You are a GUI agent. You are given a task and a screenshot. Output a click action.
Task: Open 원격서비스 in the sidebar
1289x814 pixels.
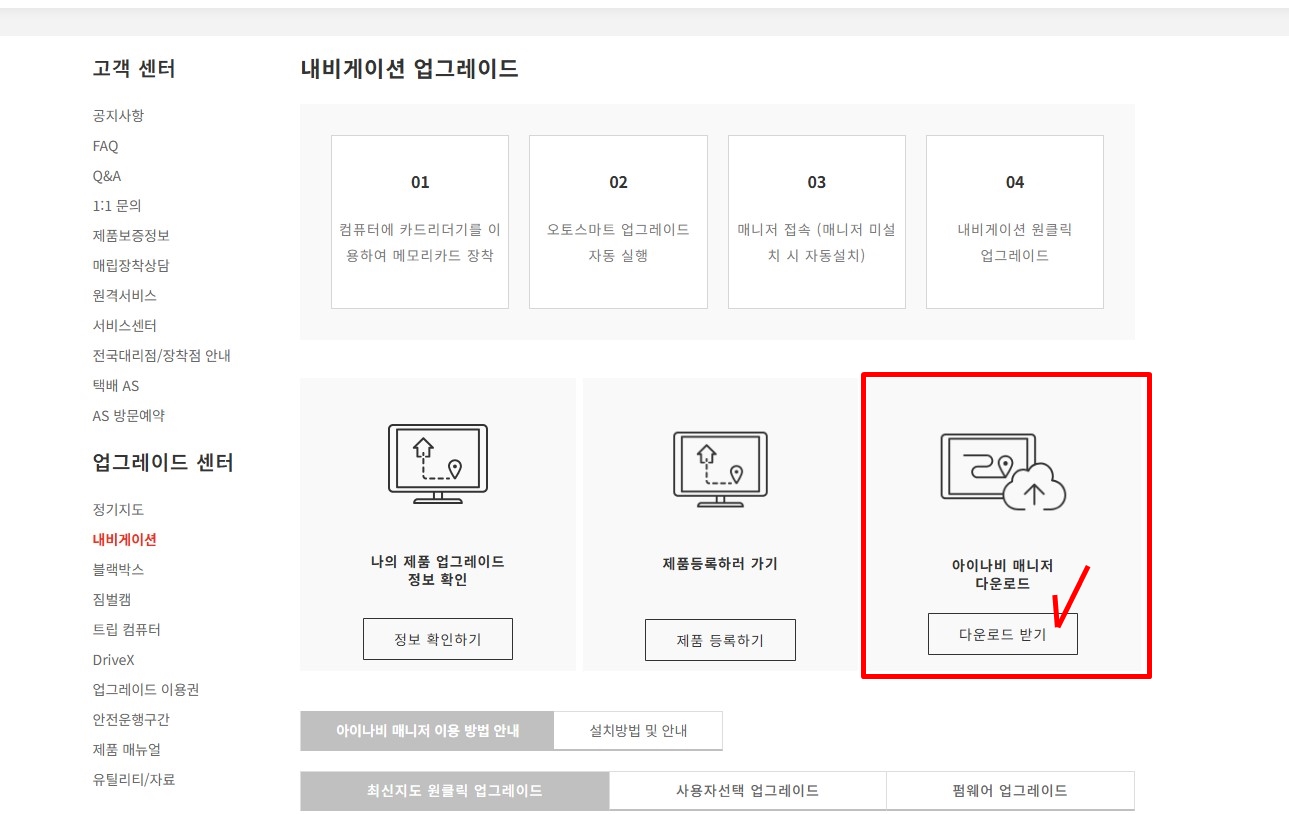pyautogui.click(x=124, y=296)
